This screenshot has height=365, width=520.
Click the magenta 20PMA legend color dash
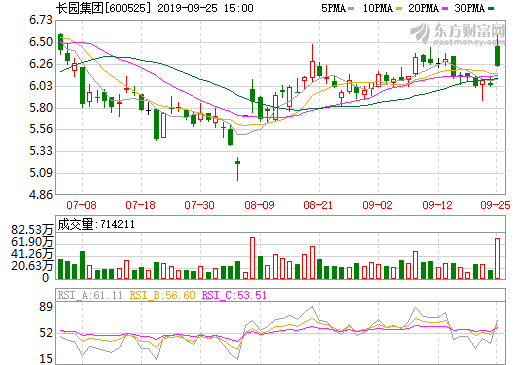coord(445,9)
